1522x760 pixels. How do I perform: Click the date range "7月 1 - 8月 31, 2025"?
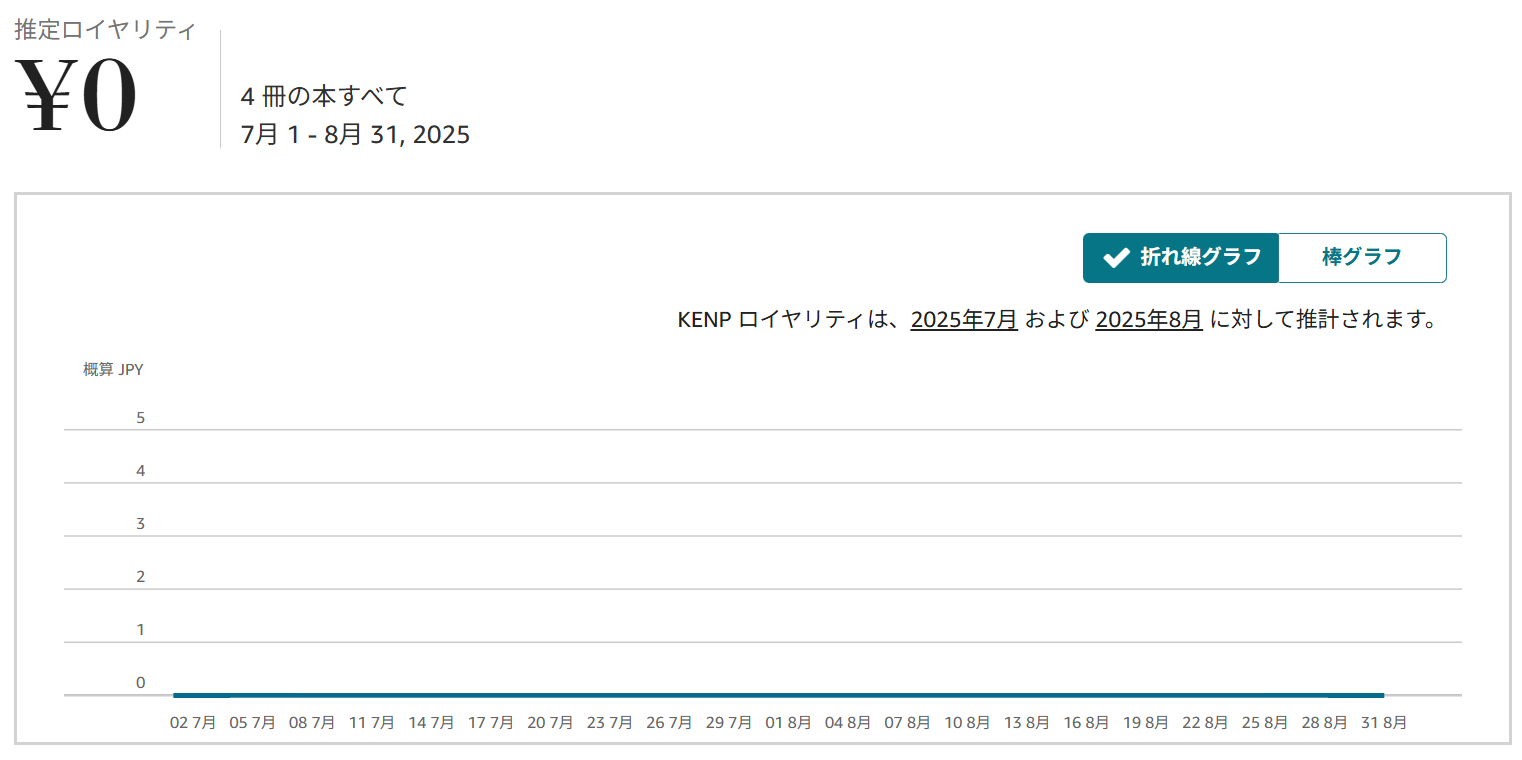[x=355, y=134]
